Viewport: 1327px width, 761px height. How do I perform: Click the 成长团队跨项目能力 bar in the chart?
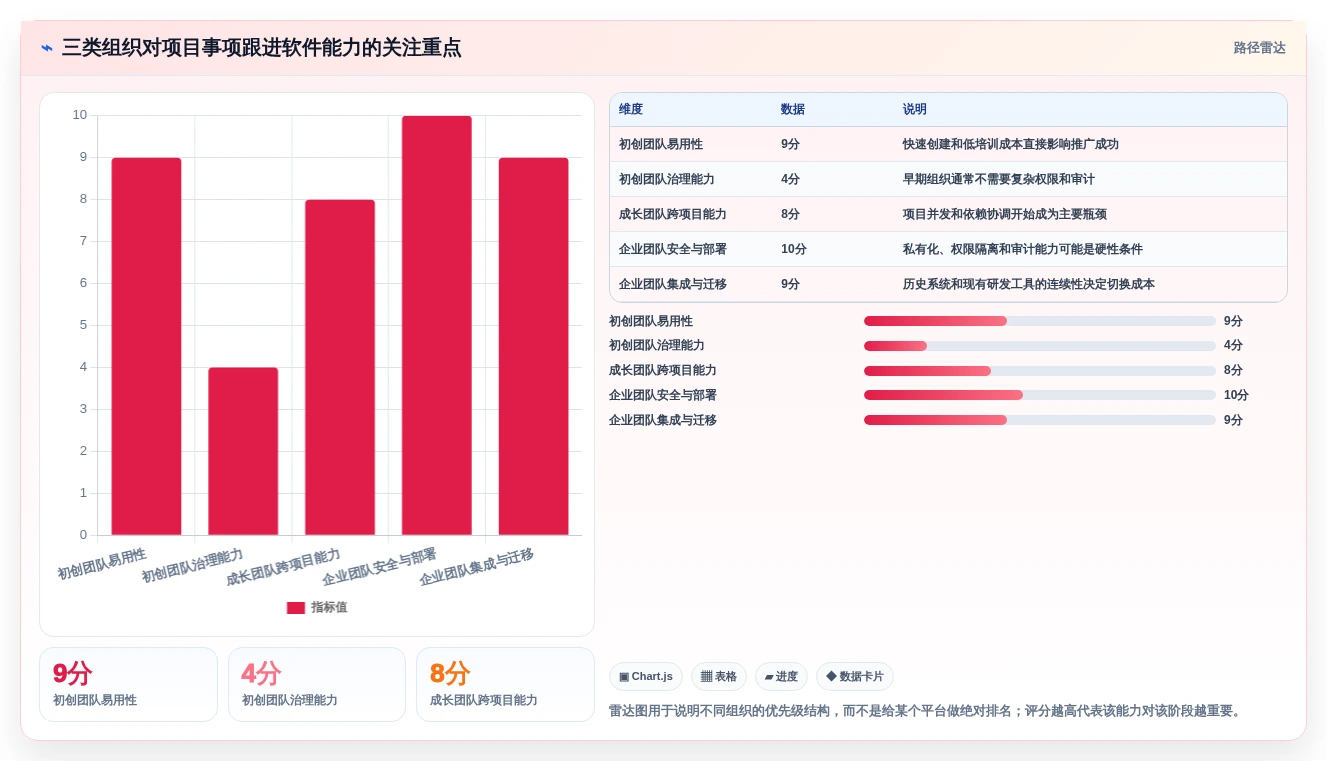(340, 367)
